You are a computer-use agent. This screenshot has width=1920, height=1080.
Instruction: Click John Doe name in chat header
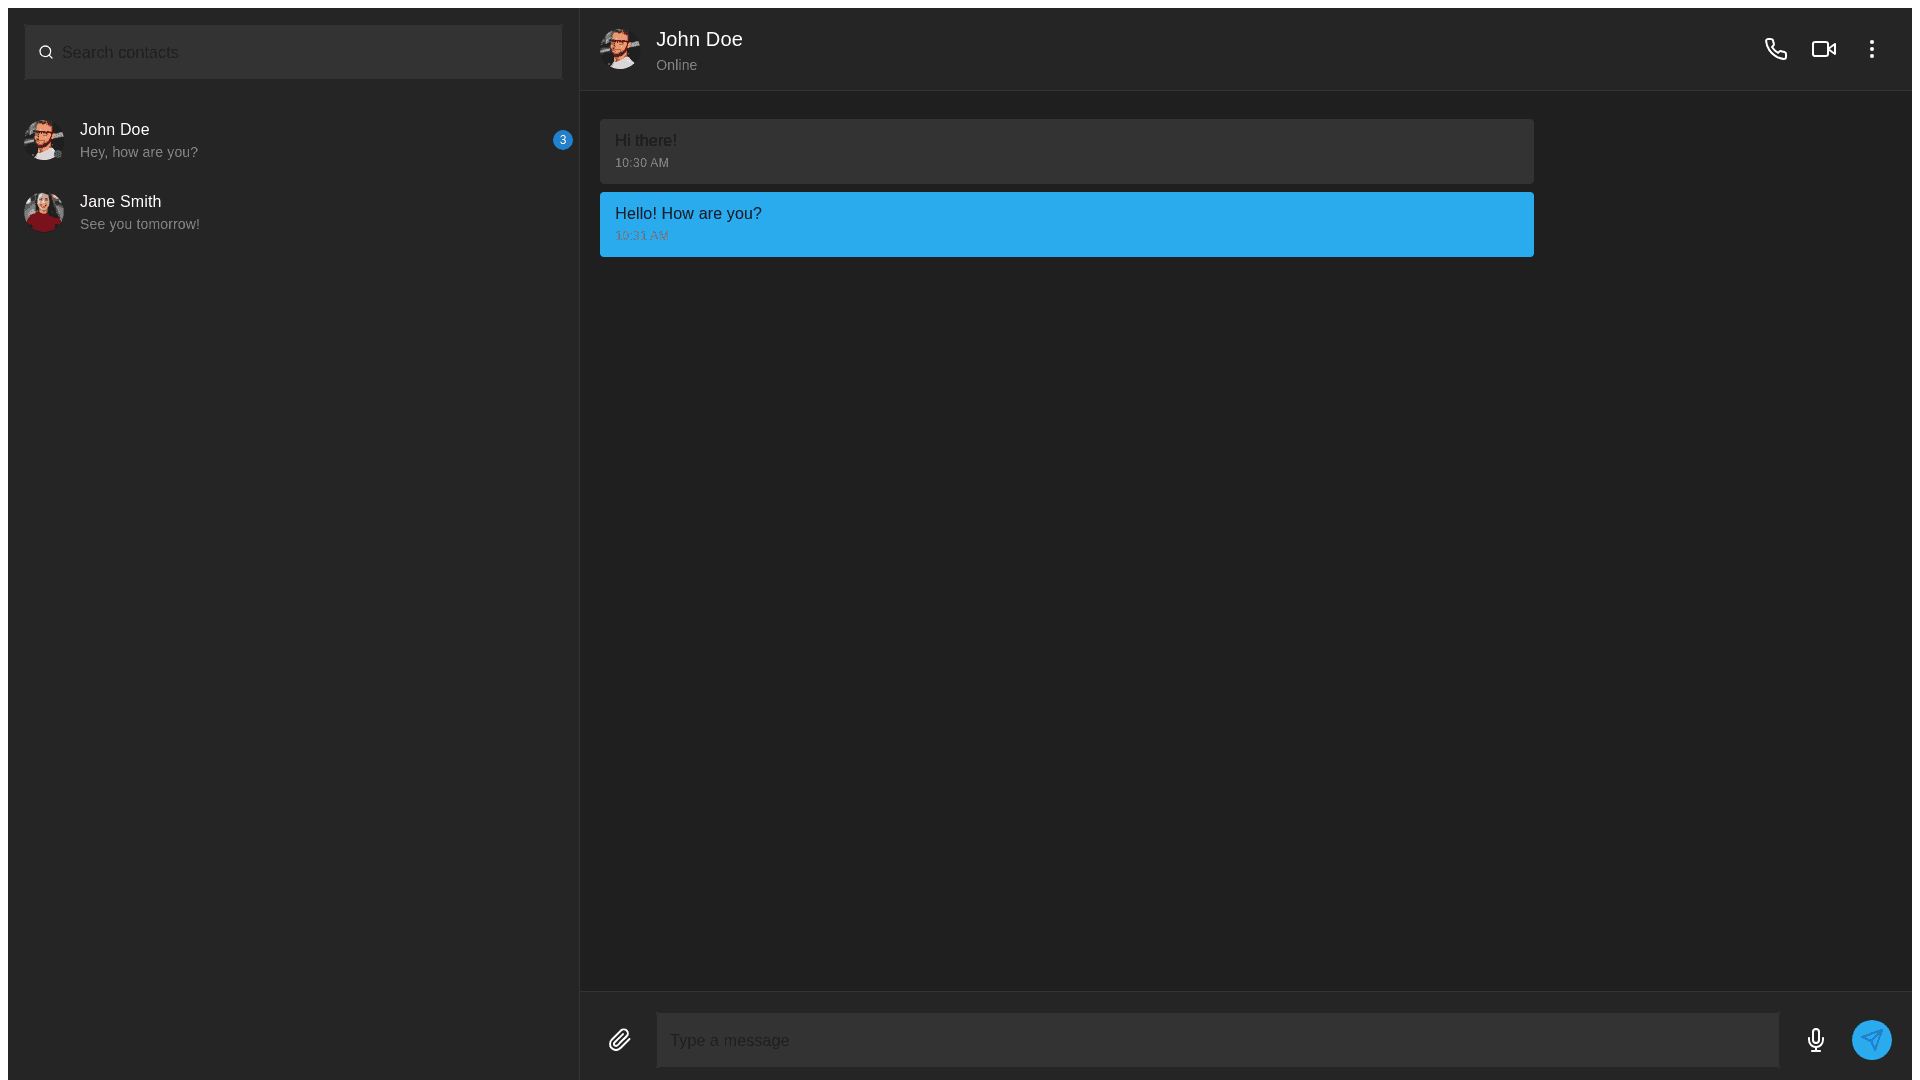coord(699,39)
